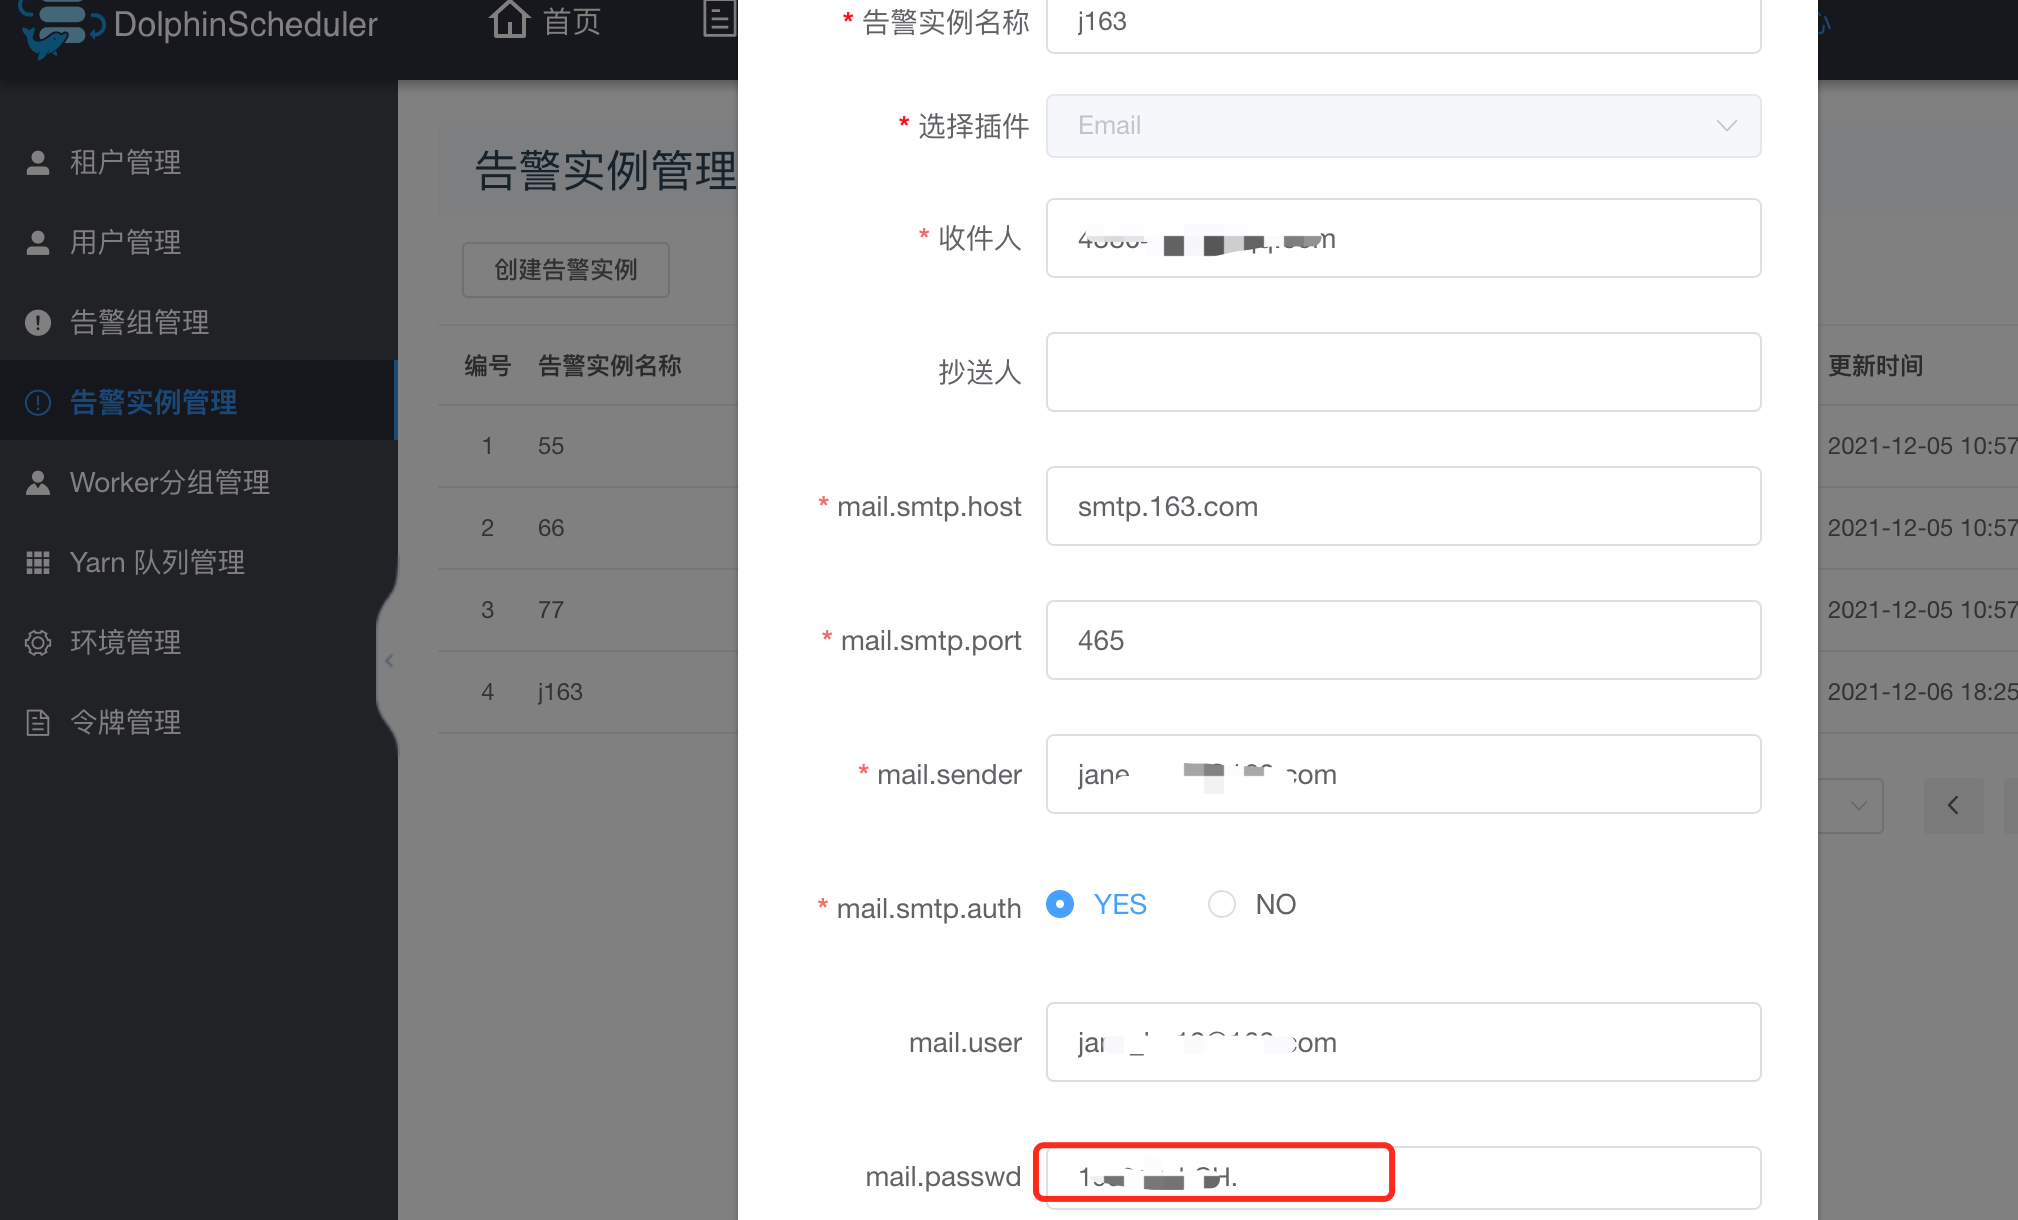
Task: Click the 告警组管理 alert icon
Action: 38,322
